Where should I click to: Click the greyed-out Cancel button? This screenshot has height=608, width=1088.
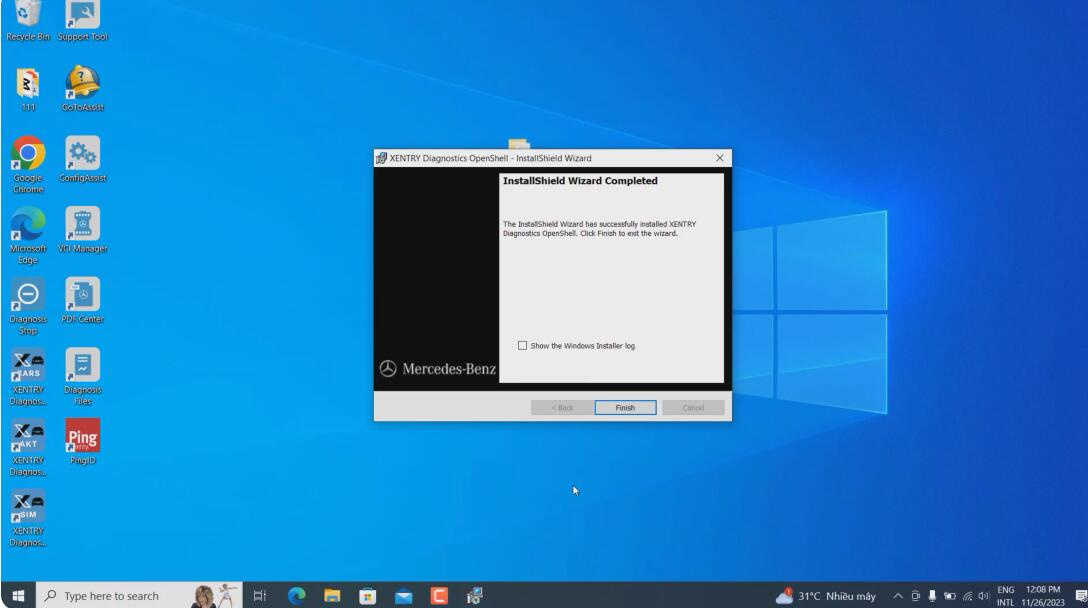(692, 407)
